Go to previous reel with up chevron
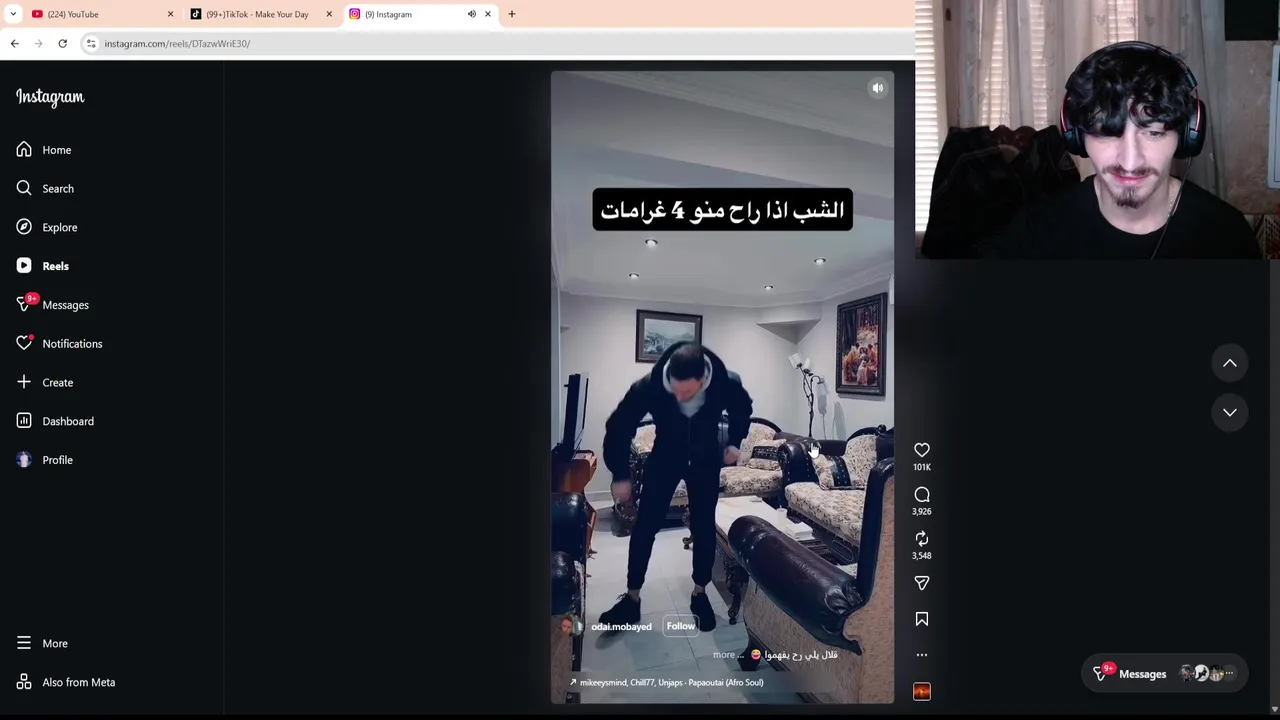 point(1230,363)
